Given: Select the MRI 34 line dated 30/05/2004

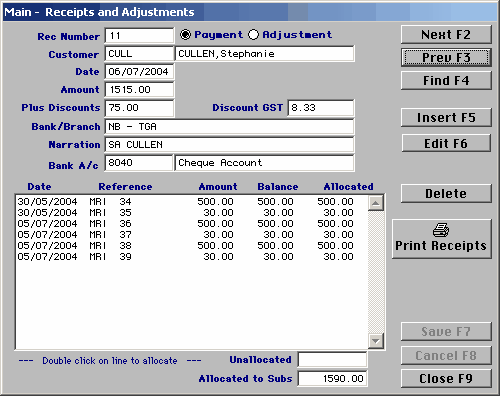Looking at the screenshot, I should (x=192, y=202).
